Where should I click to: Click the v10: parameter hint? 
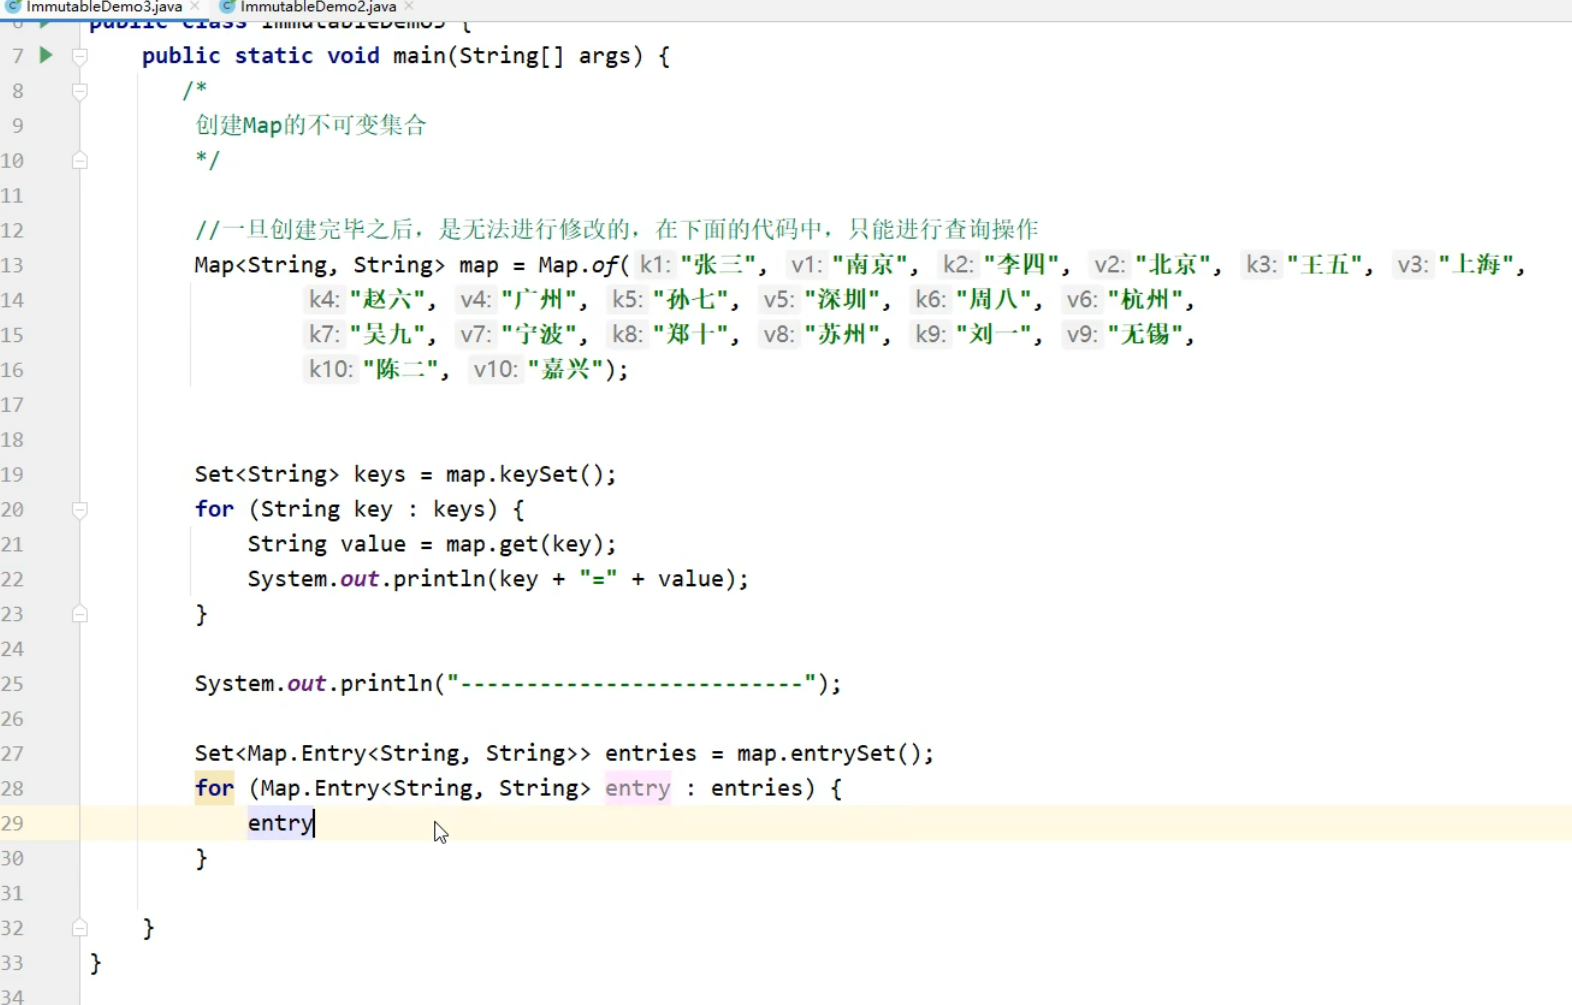point(495,370)
